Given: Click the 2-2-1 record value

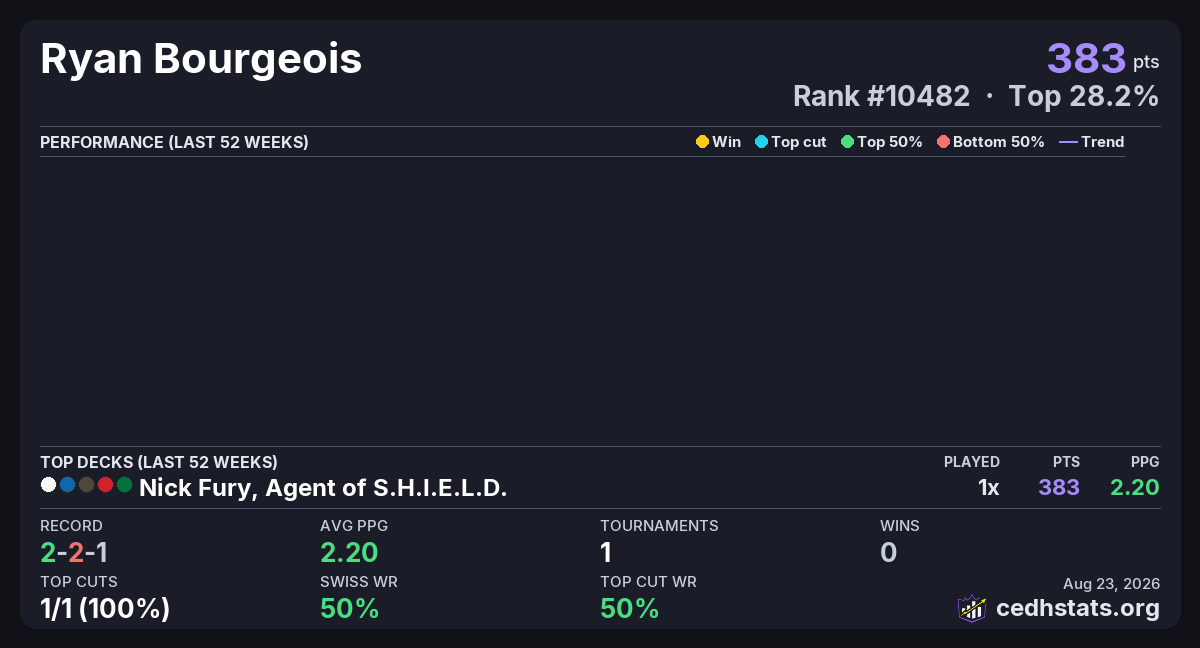Looking at the screenshot, I should (x=74, y=552).
